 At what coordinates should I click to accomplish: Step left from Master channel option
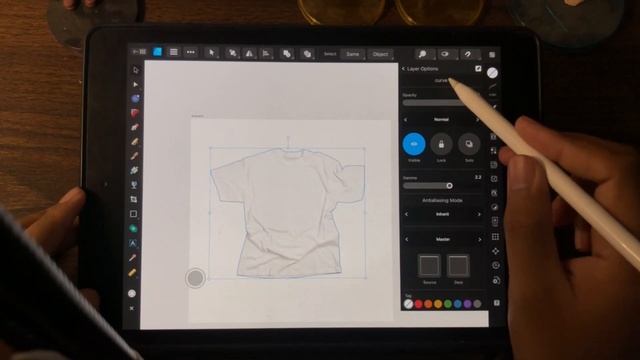407,240
